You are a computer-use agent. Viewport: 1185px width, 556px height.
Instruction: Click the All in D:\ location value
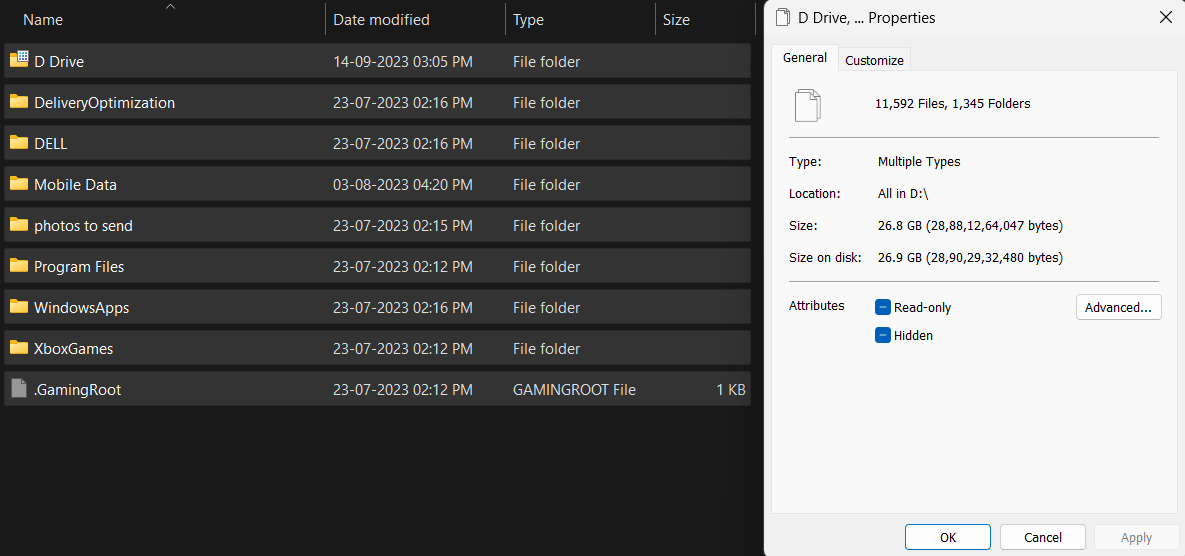coord(903,193)
